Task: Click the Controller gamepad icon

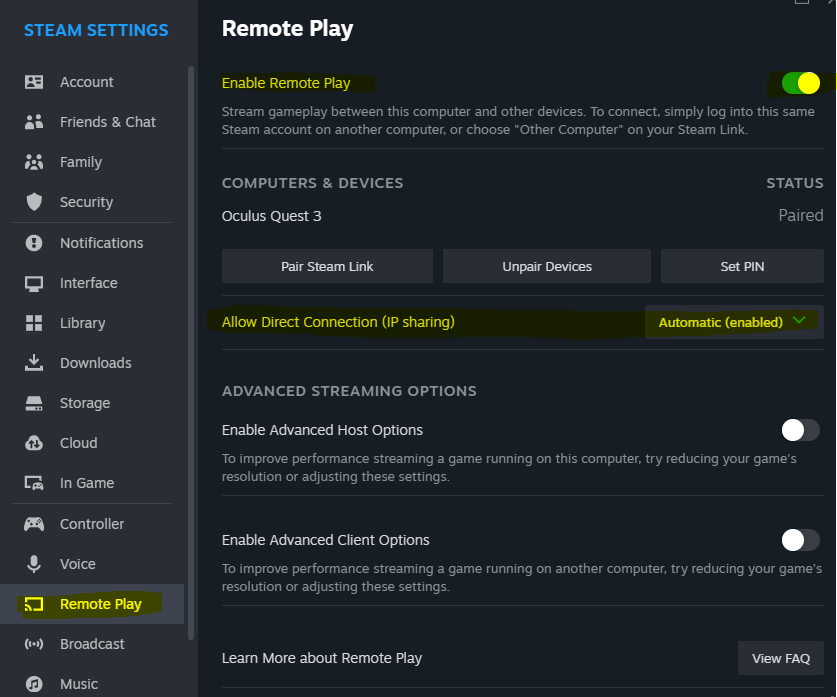Action: [34, 524]
